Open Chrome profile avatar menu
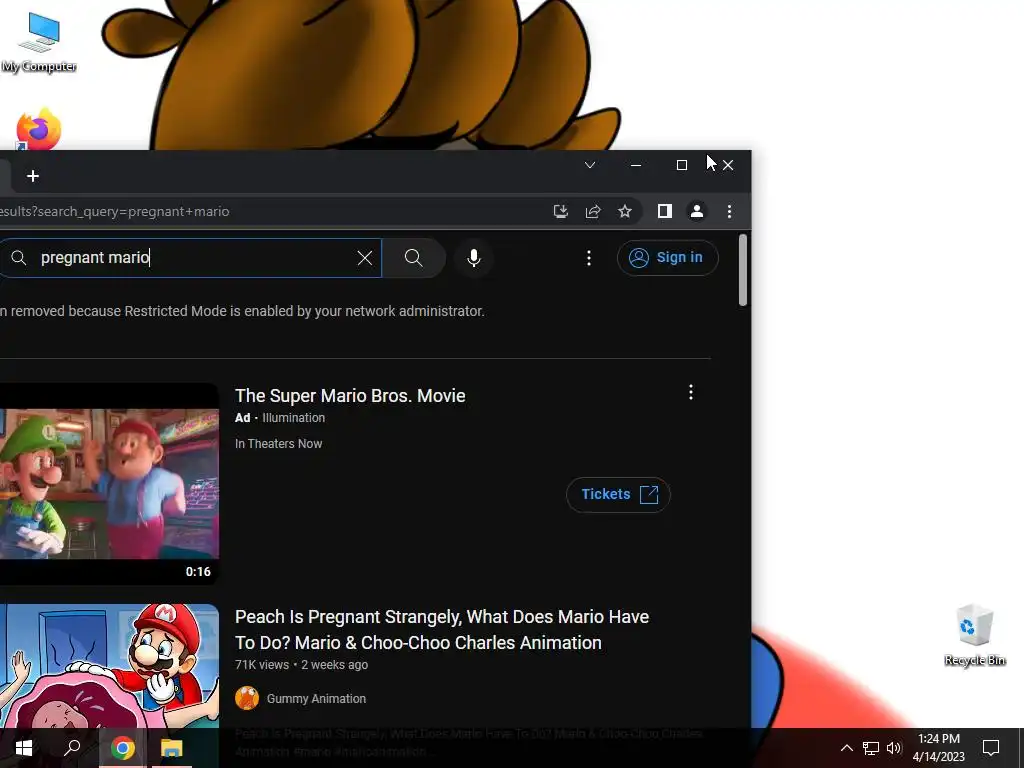This screenshot has height=768, width=1024. (x=697, y=211)
